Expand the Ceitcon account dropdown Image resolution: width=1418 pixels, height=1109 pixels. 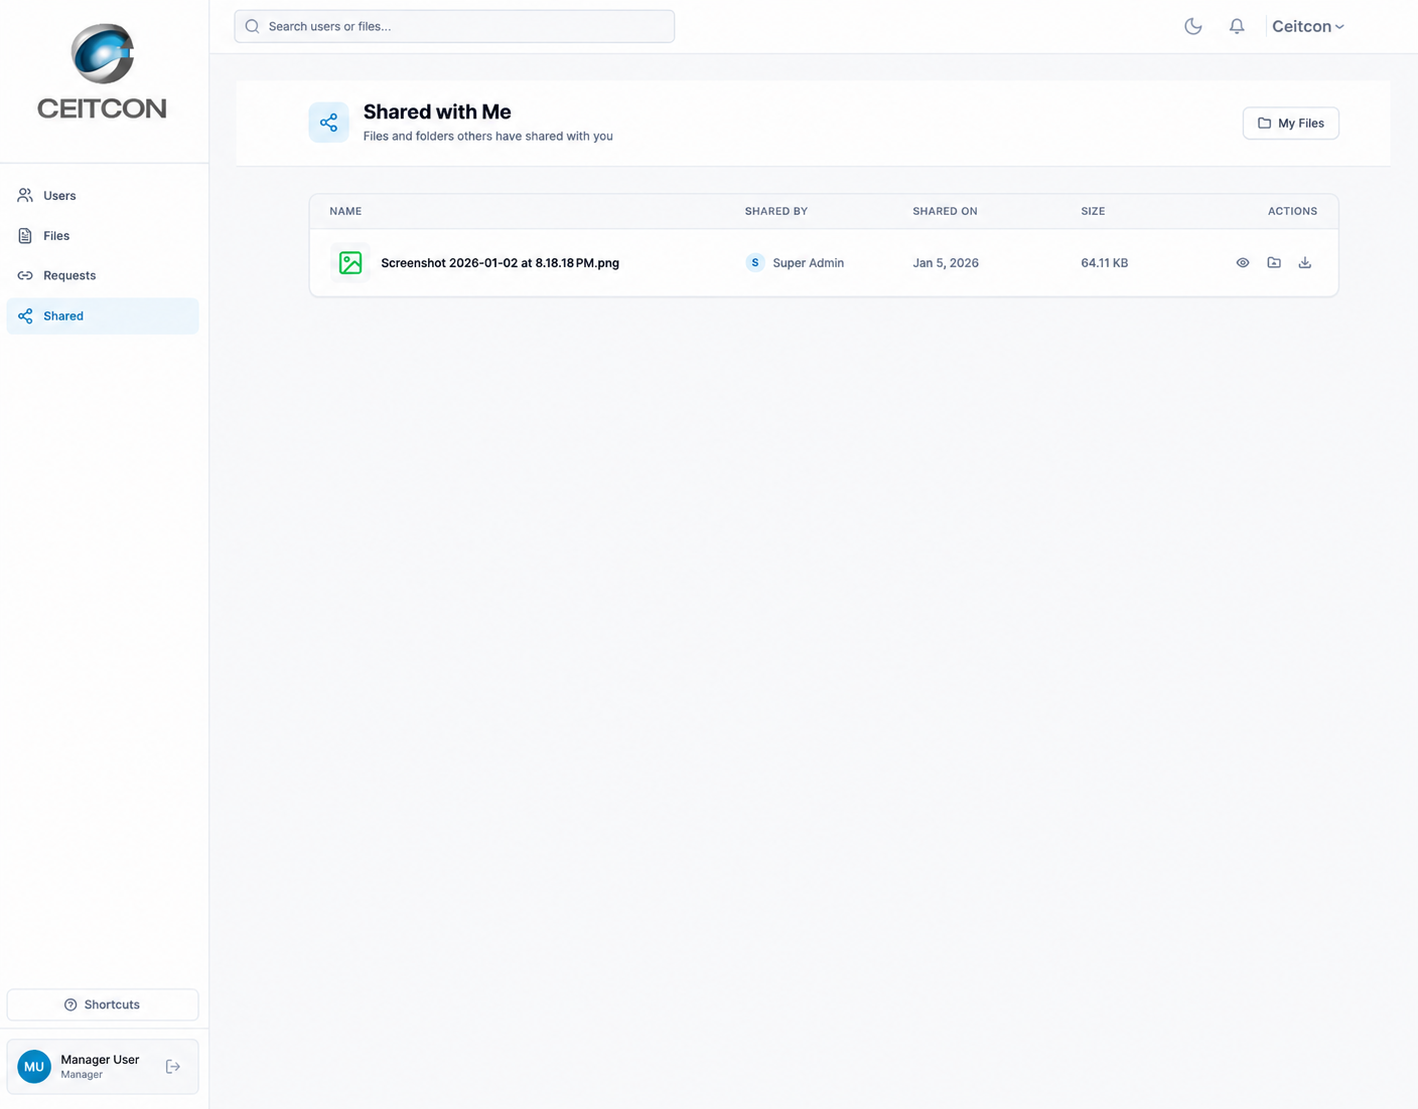1308,27
